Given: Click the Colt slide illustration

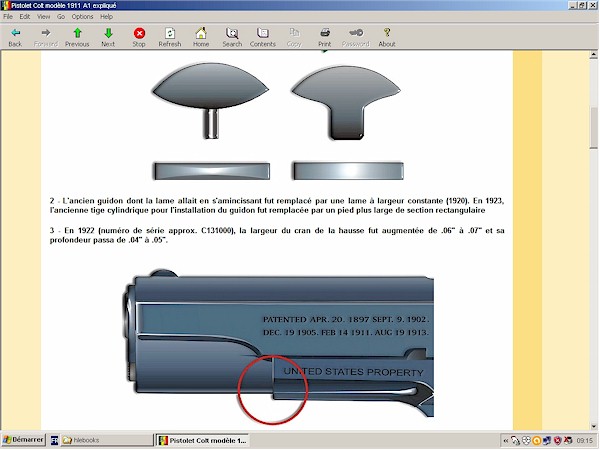Looking at the screenshot, I should point(278,344).
